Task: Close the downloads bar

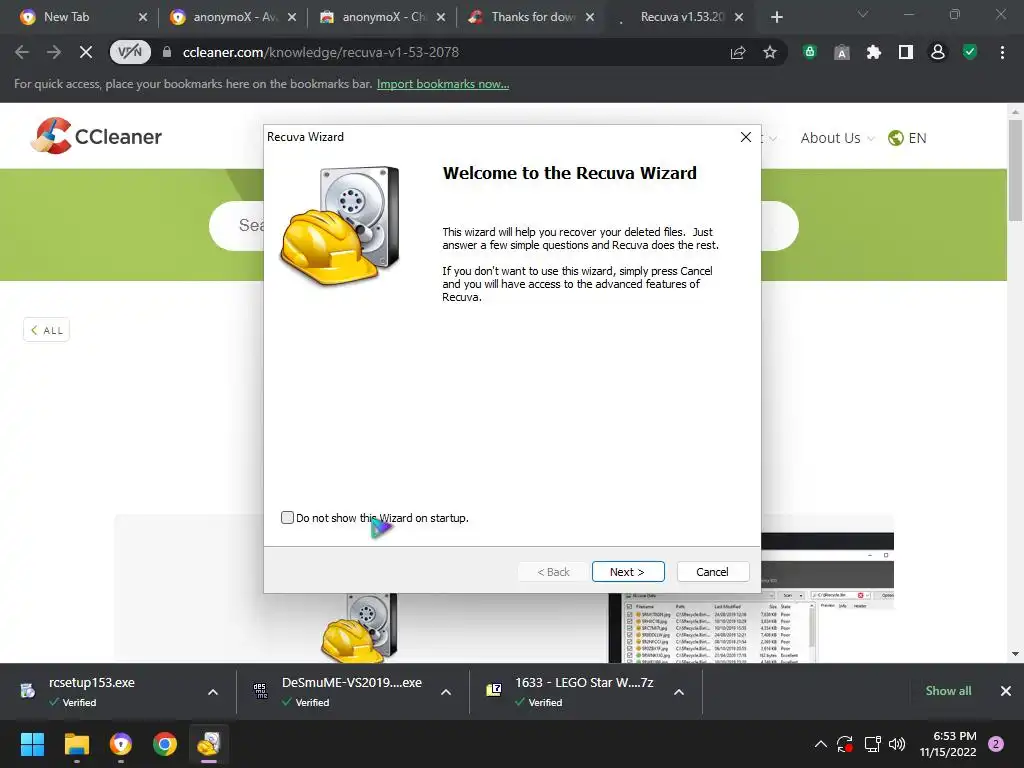Action: pos(1006,691)
